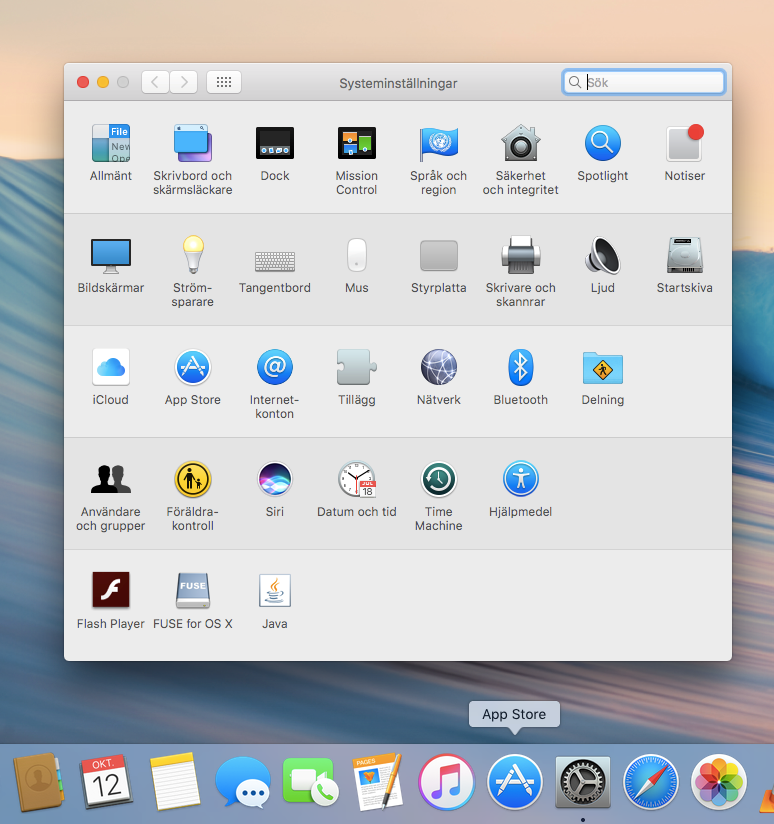774x824 pixels.
Task: Open Contacts from the Dock
Action: pyautogui.click(x=38, y=781)
